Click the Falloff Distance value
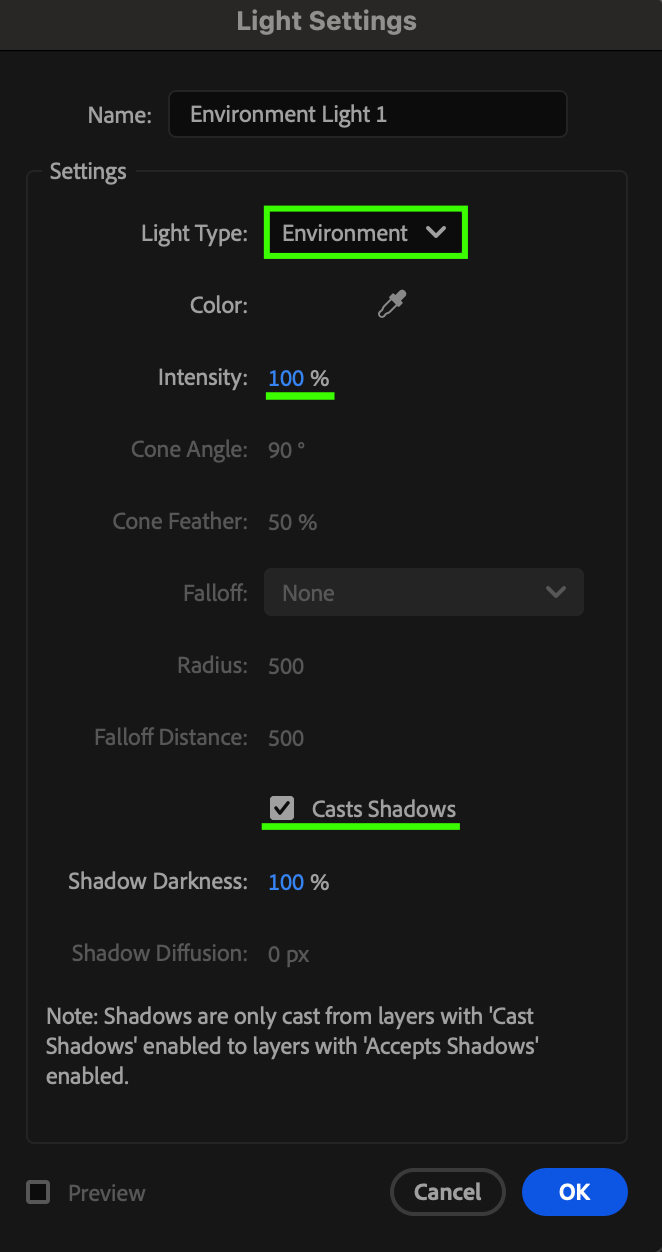Screen dimensions: 662x1252 click(286, 738)
